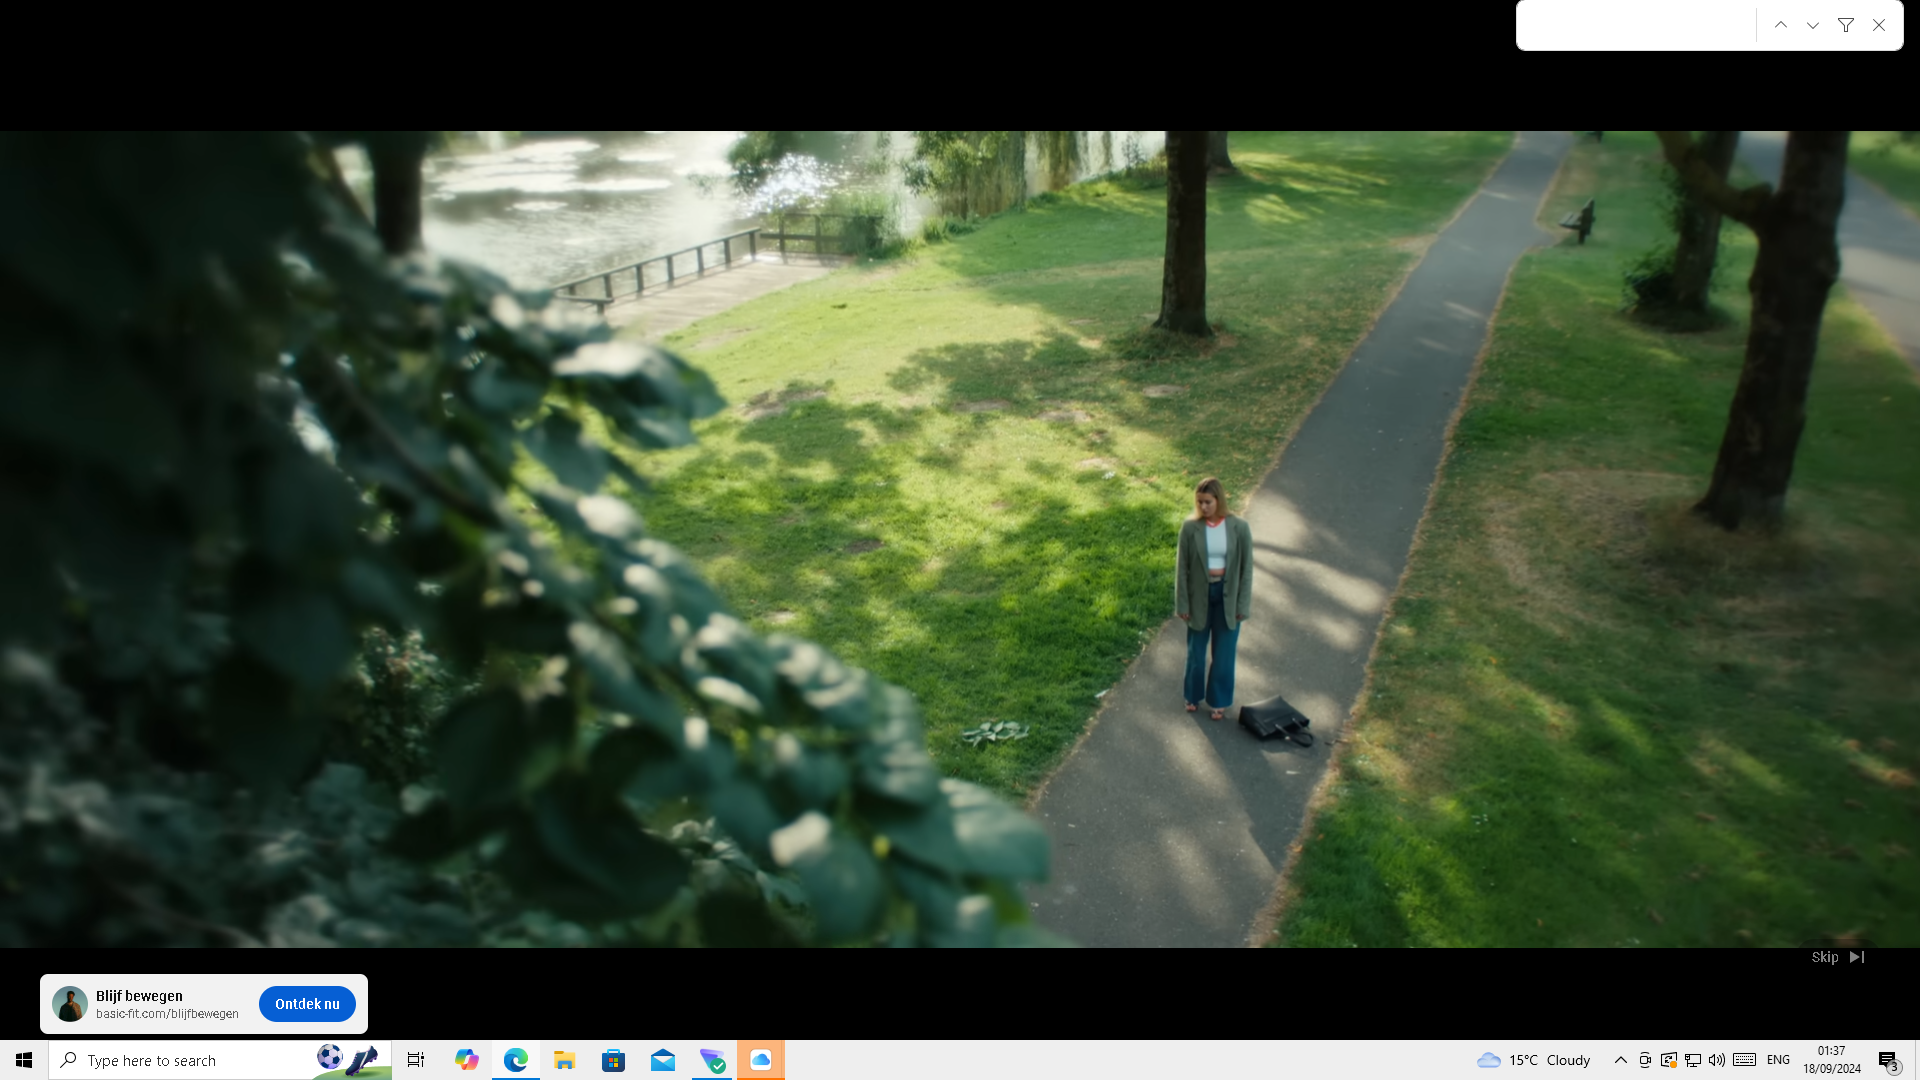Click the find on page text field
Screen dimensions: 1920x1080
[1636, 25]
